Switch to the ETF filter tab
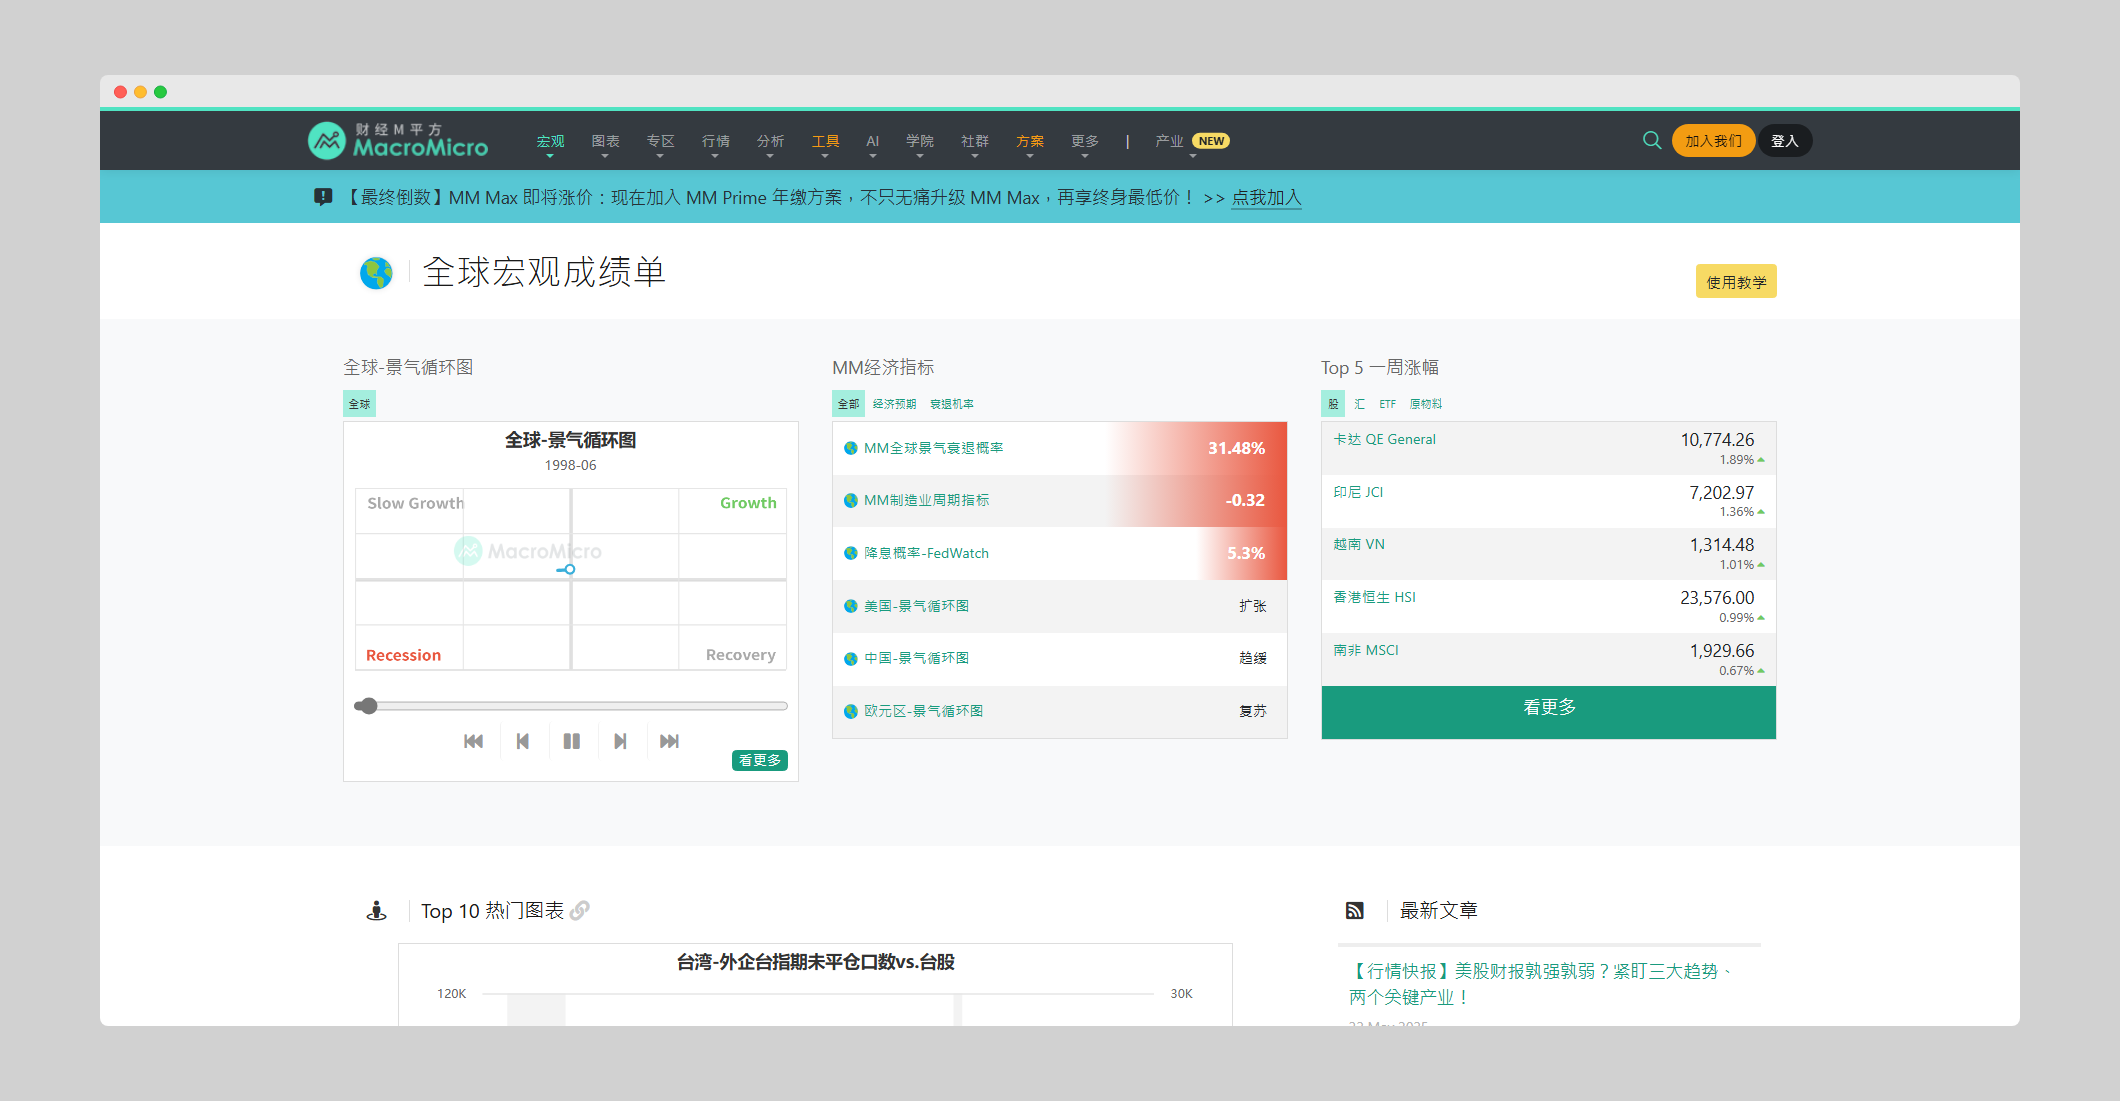 1387,403
